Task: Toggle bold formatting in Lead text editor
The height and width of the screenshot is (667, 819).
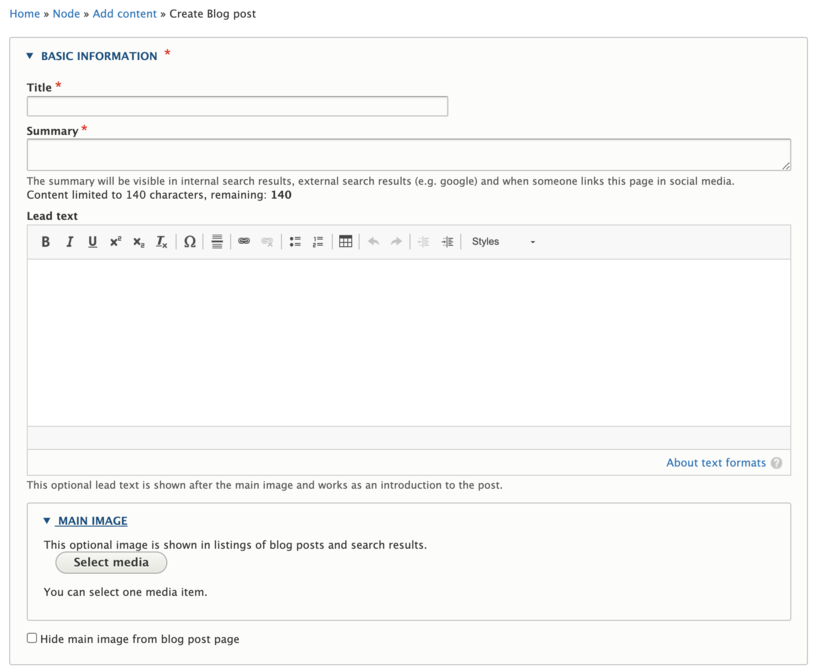Action: click(x=46, y=242)
